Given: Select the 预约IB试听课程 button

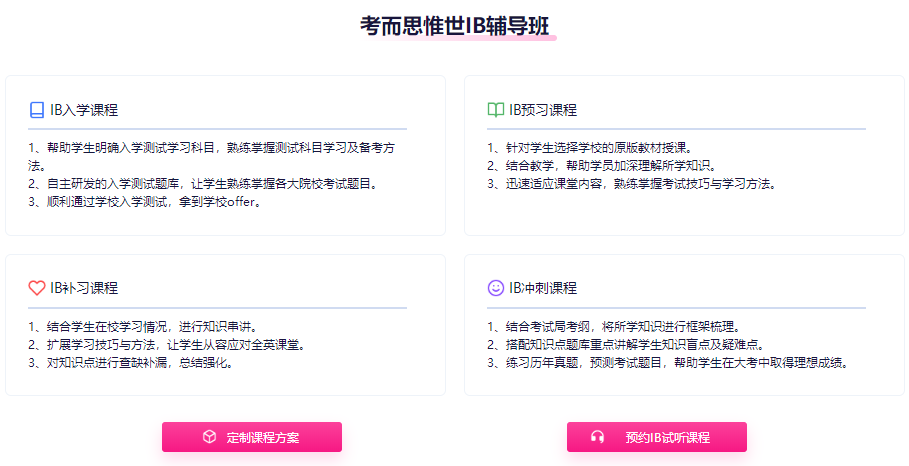Looking at the screenshot, I should coord(657,437).
